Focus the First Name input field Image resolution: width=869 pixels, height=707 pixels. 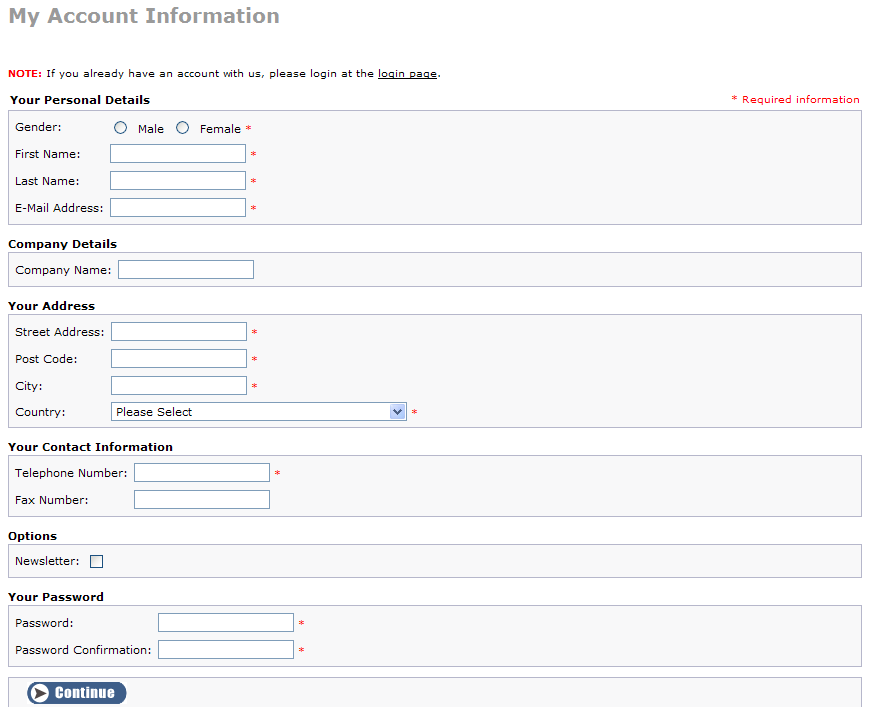178,153
